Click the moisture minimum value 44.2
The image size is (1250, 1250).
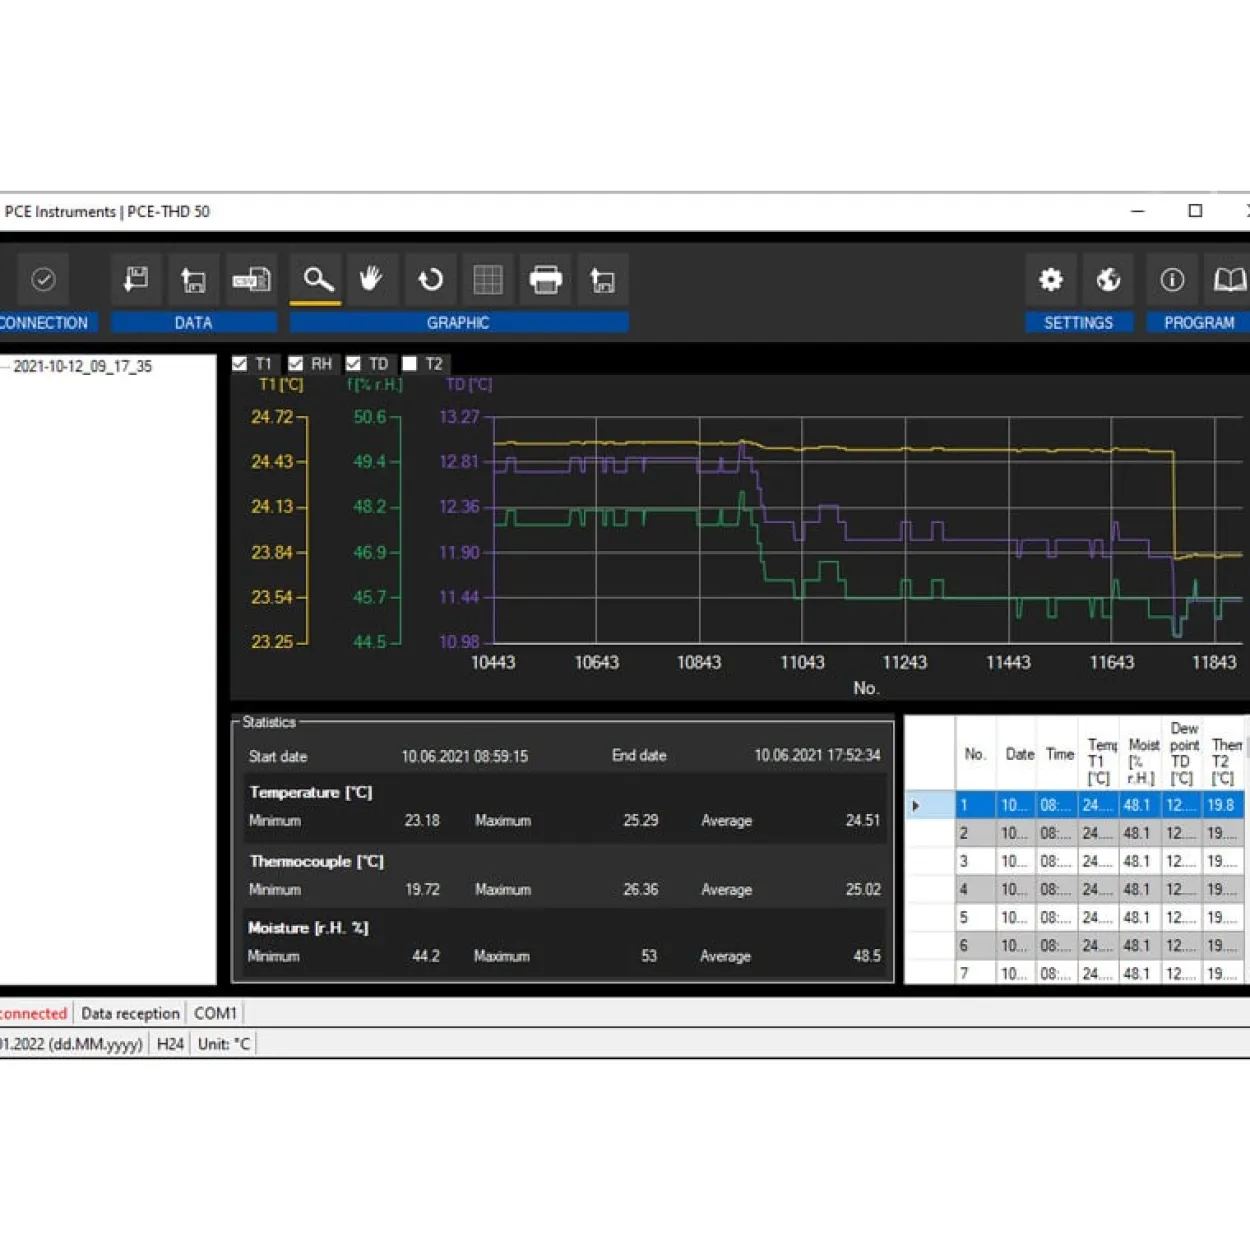click(x=426, y=956)
